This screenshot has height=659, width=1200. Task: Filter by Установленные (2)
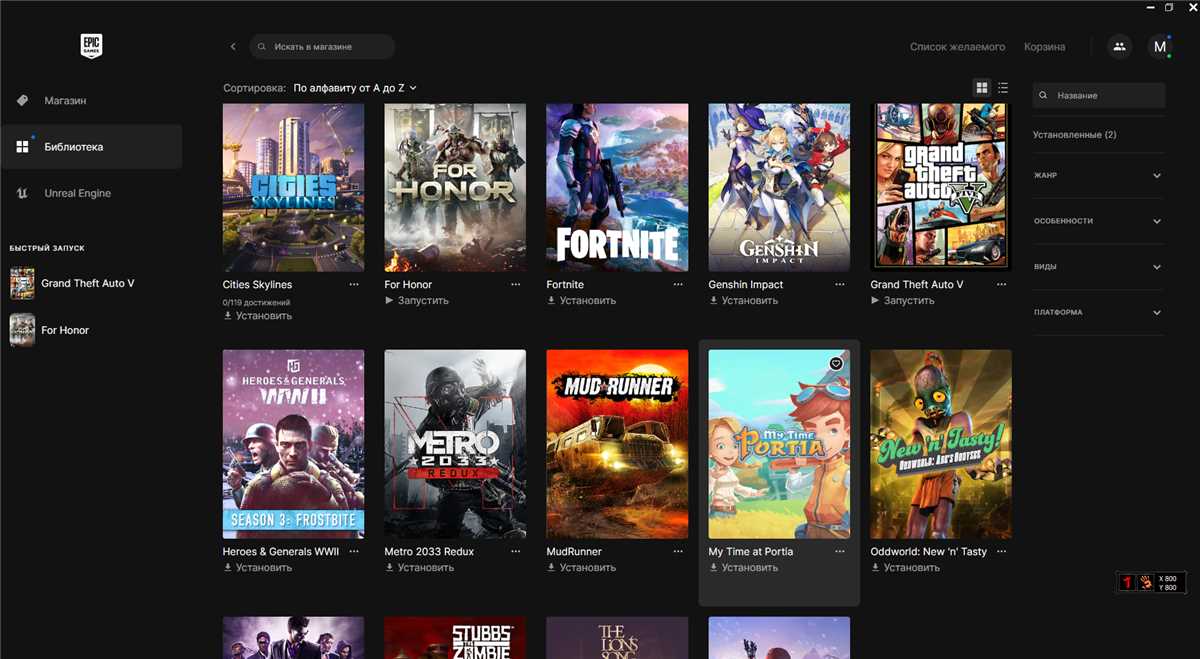[1075, 135]
